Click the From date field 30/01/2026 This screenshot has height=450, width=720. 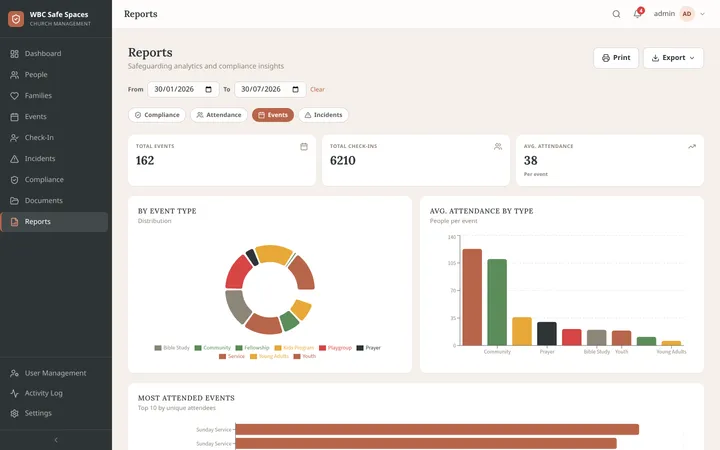pyautogui.click(x=183, y=89)
